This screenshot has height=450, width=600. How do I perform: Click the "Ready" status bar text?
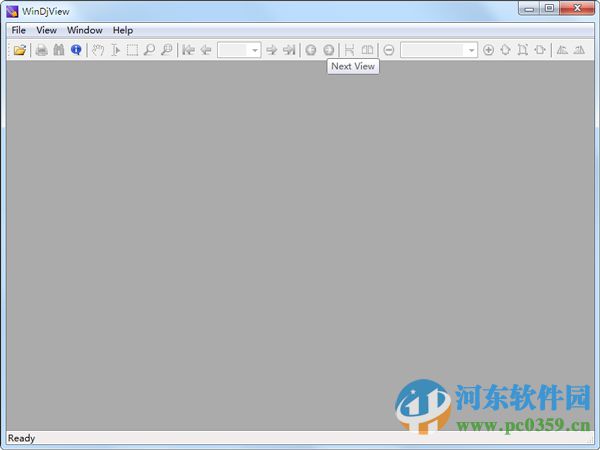(21, 438)
